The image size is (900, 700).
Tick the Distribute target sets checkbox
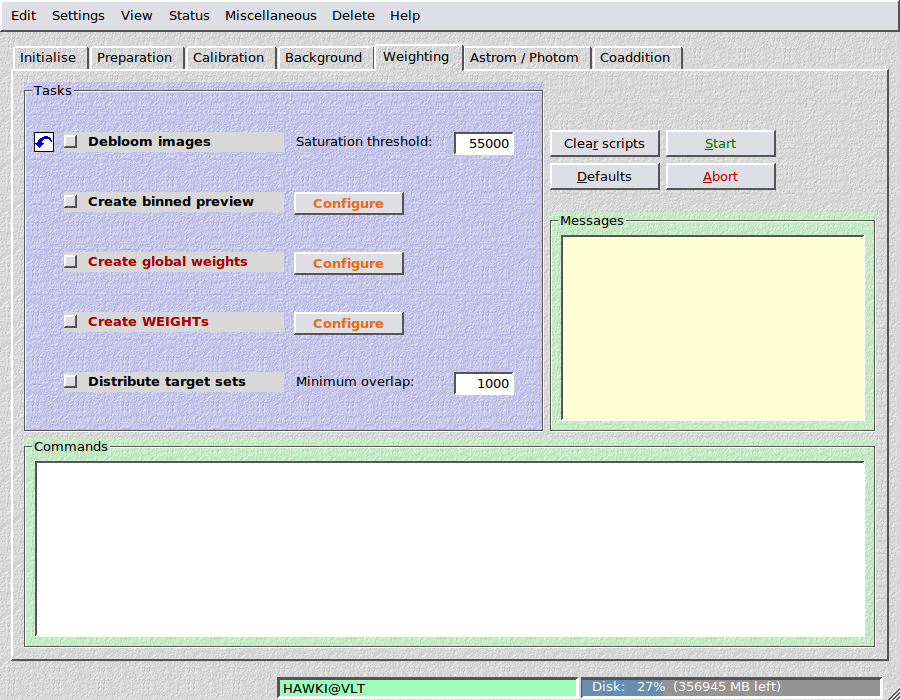[71, 382]
